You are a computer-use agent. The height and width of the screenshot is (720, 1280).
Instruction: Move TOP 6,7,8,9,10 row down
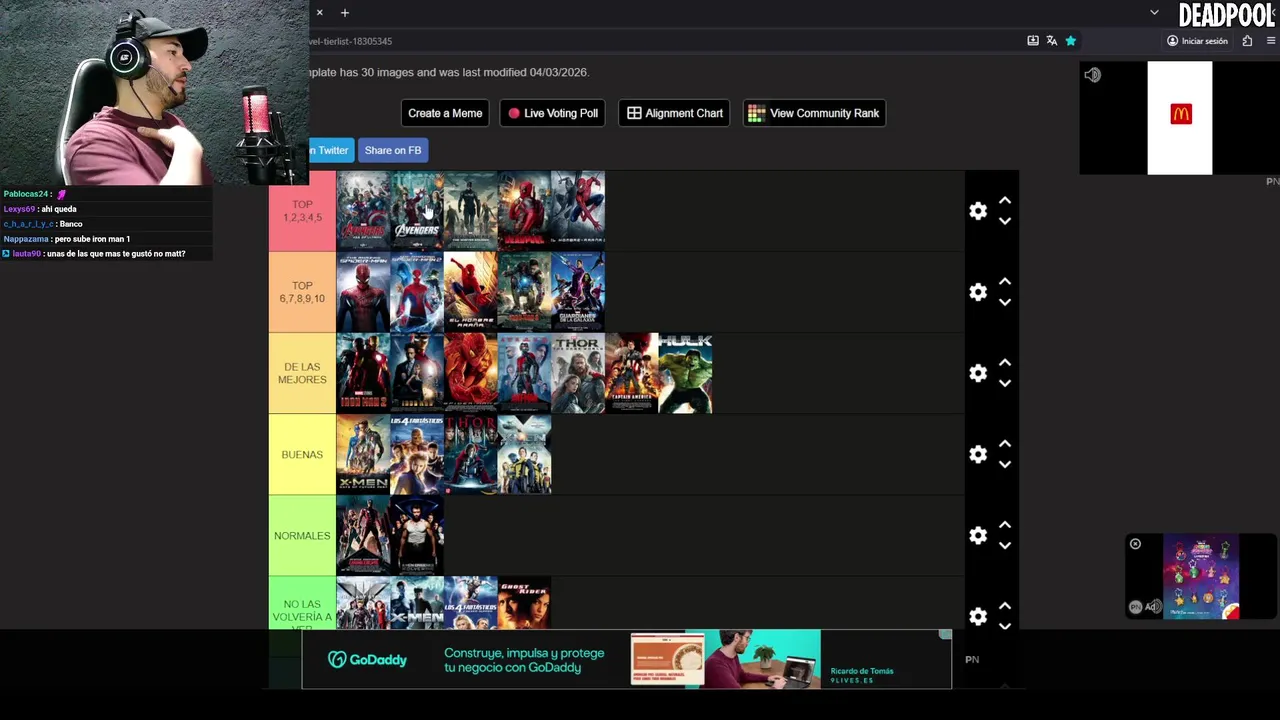coord(1005,302)
